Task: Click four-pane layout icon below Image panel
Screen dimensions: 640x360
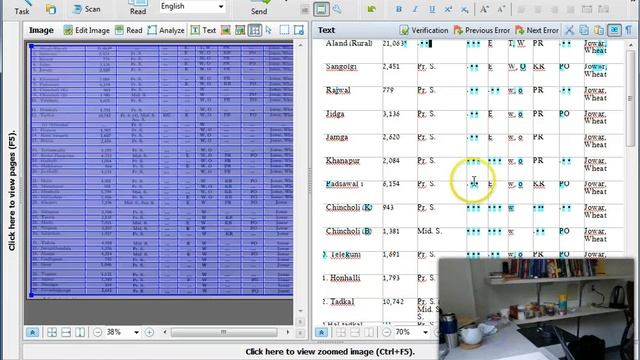Action: tap(52, 332)
